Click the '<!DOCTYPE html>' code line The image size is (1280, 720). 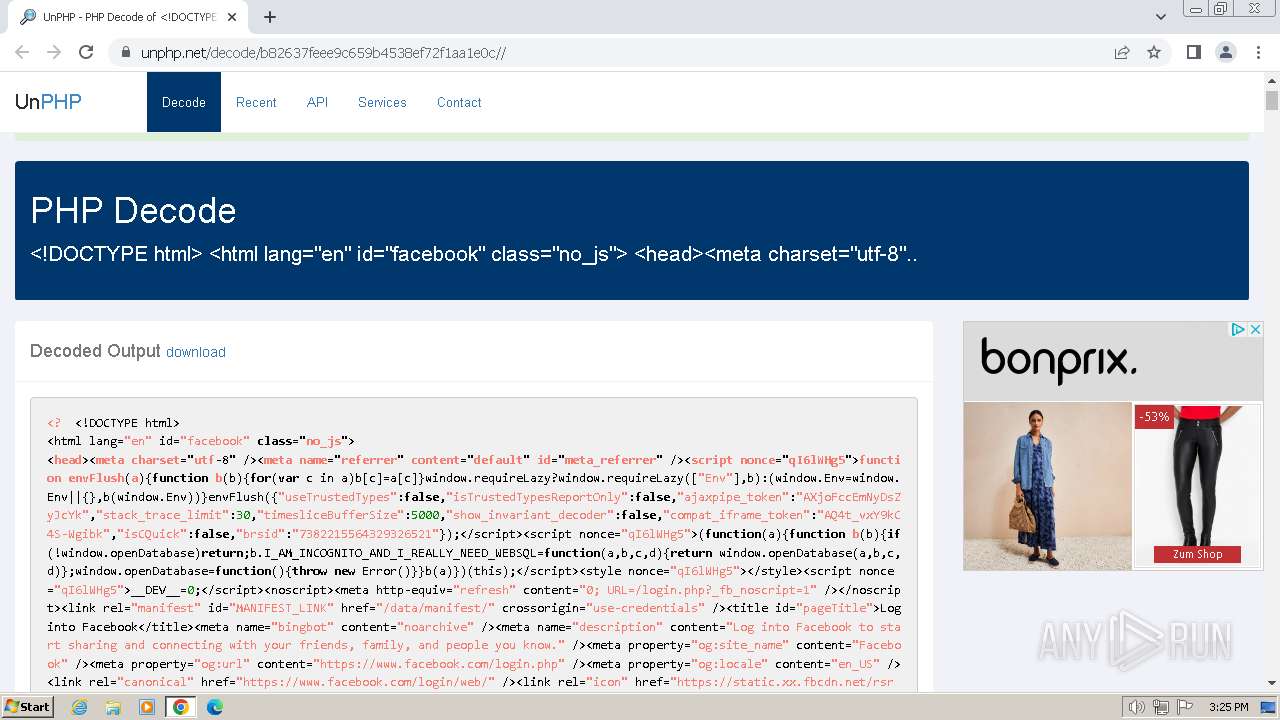tap(127, 423)
